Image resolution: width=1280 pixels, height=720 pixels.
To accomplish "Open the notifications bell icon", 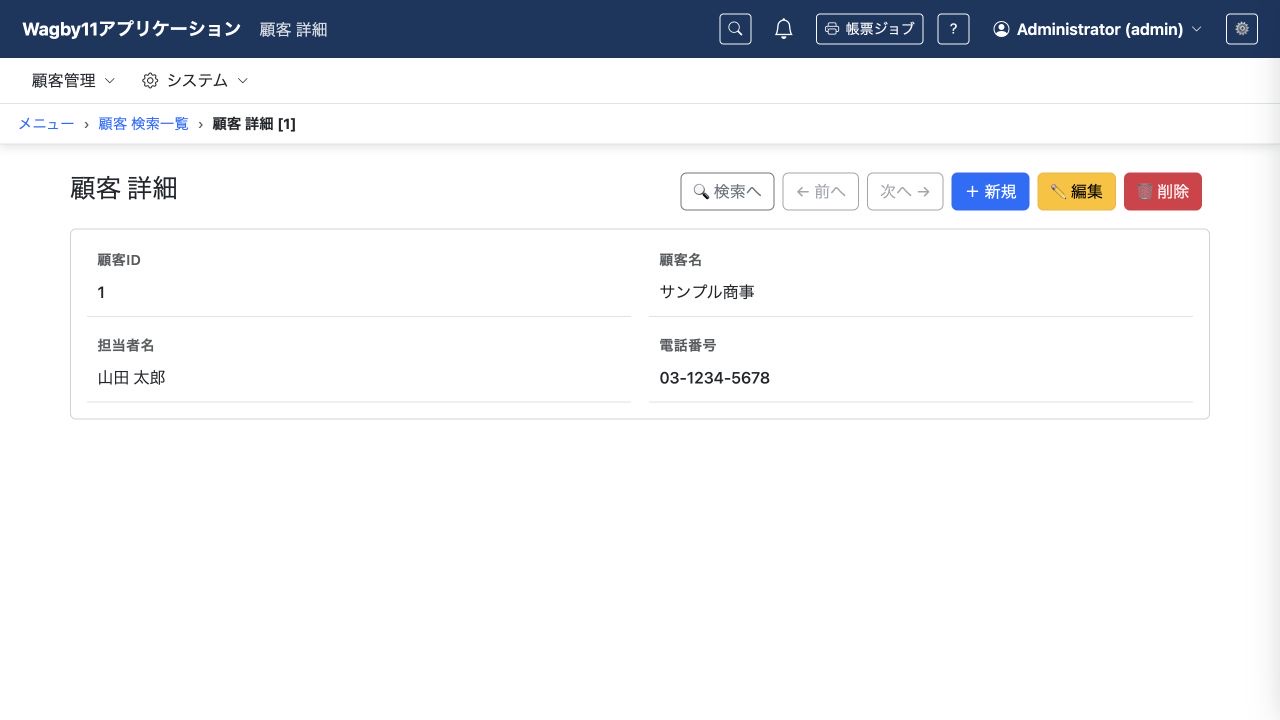I will (784, 29).
